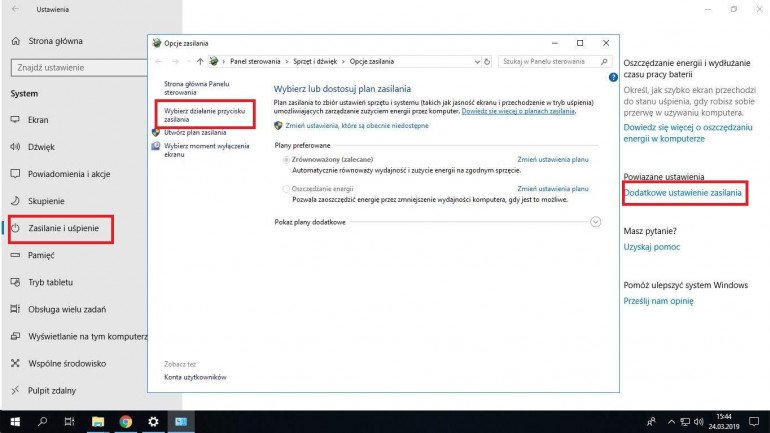
Task: Click the Powiadomienia i akcje message icon
Action: [15, 173]
